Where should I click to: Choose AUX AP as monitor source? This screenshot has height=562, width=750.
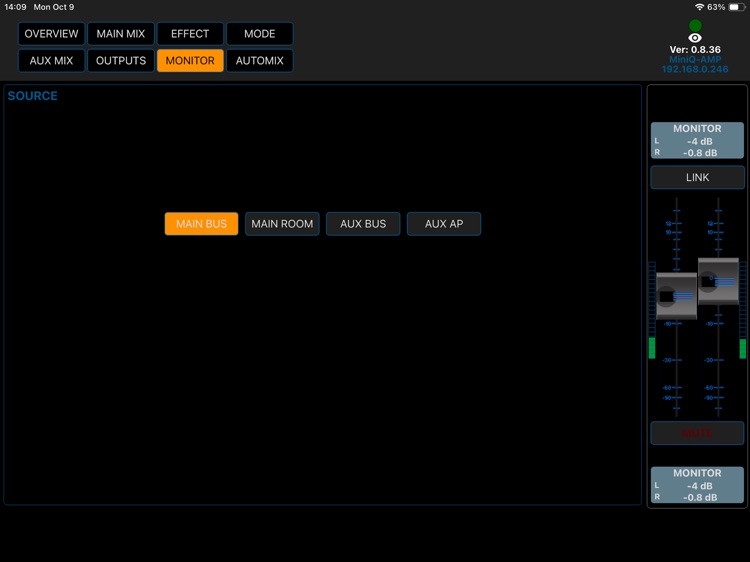444,224
